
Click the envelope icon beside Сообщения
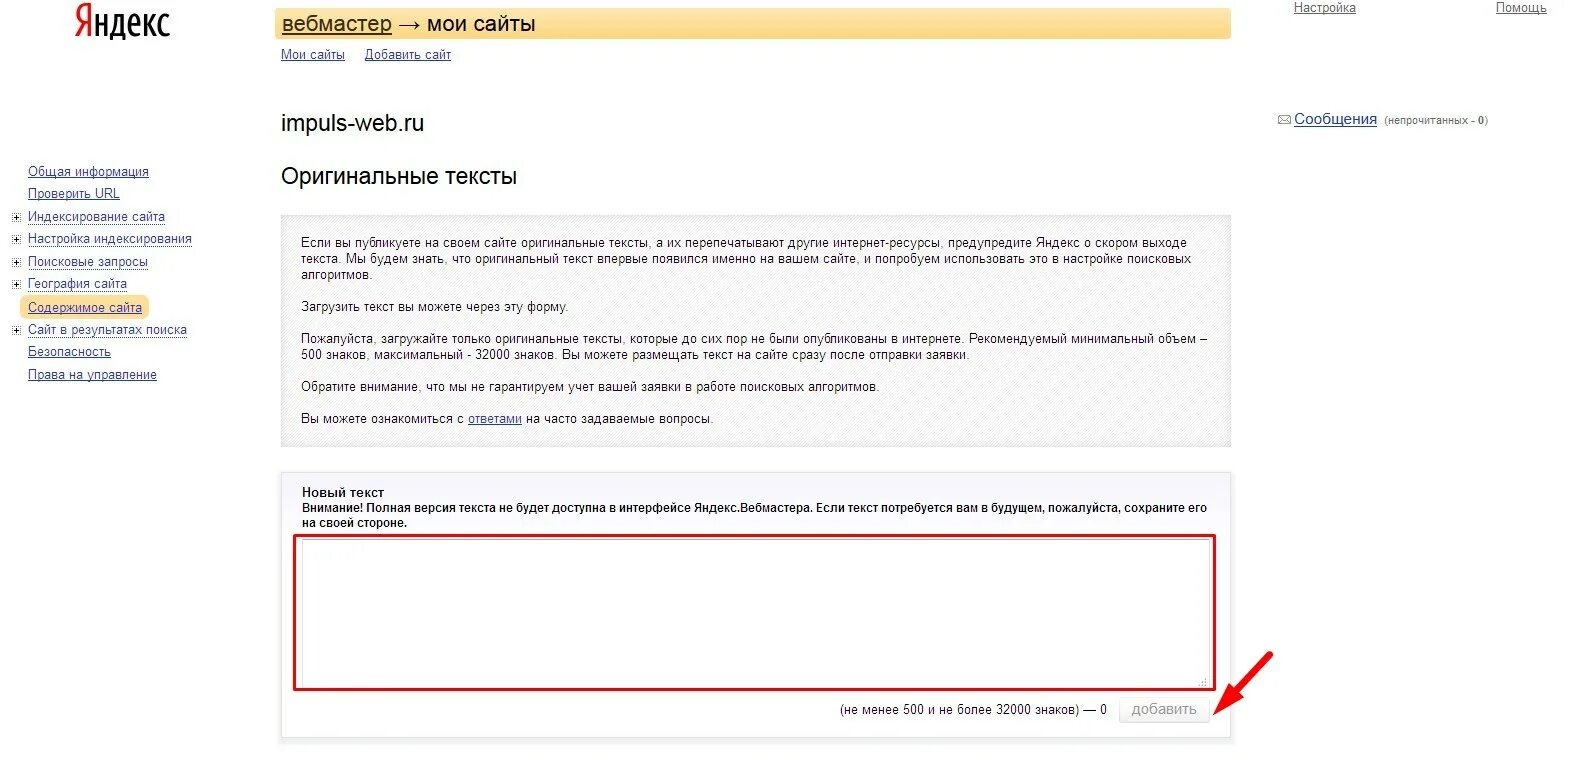[1284, 120]
